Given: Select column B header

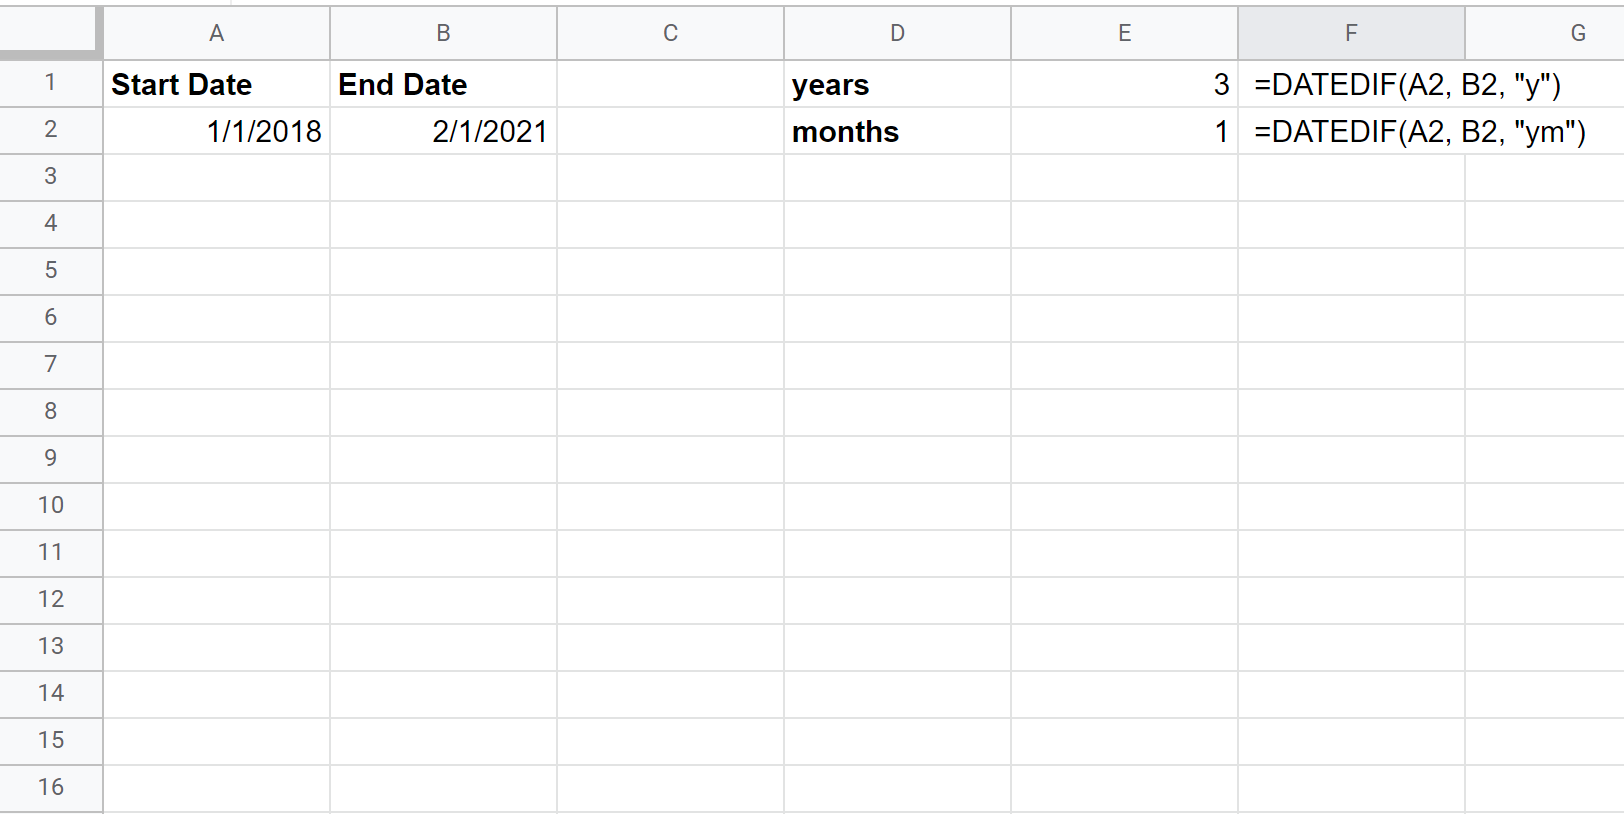Looking at the screenshot, I should [443, 33].
